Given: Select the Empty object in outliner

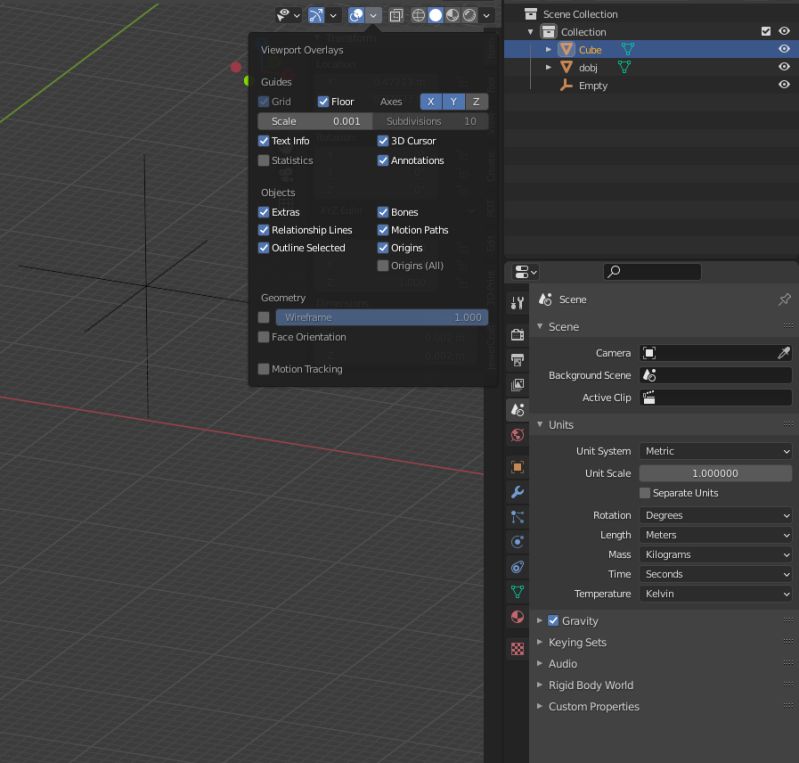Looking at the screenshot, I should pos(593,86).
